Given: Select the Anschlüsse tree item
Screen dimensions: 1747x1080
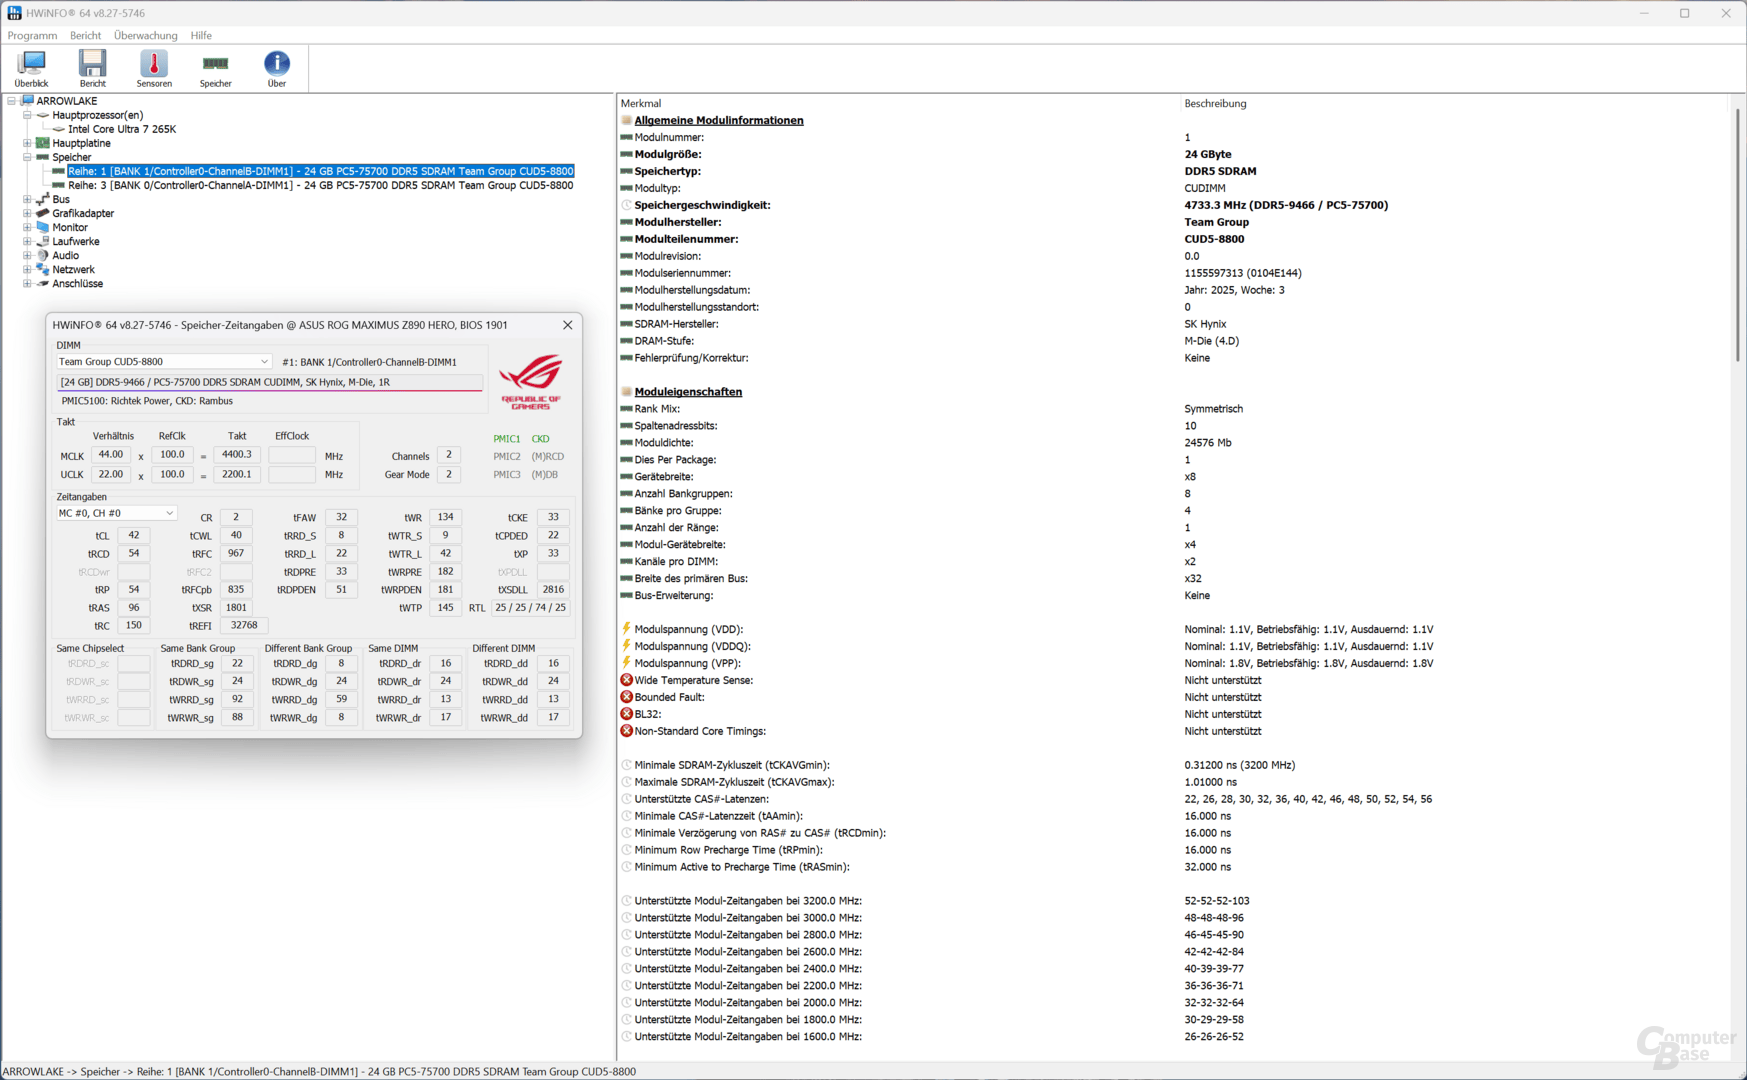Looking at the screenshot, I should 77,283.
